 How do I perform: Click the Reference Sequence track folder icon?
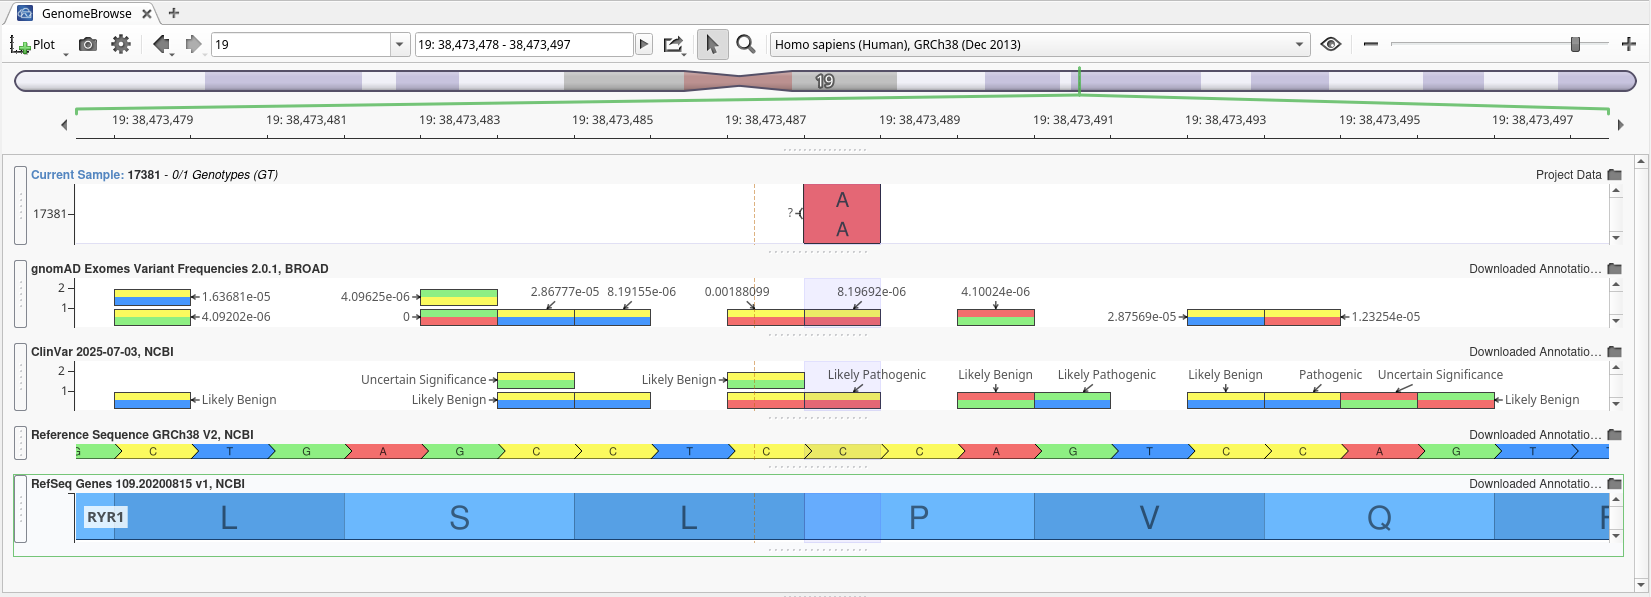point(1614,434)
